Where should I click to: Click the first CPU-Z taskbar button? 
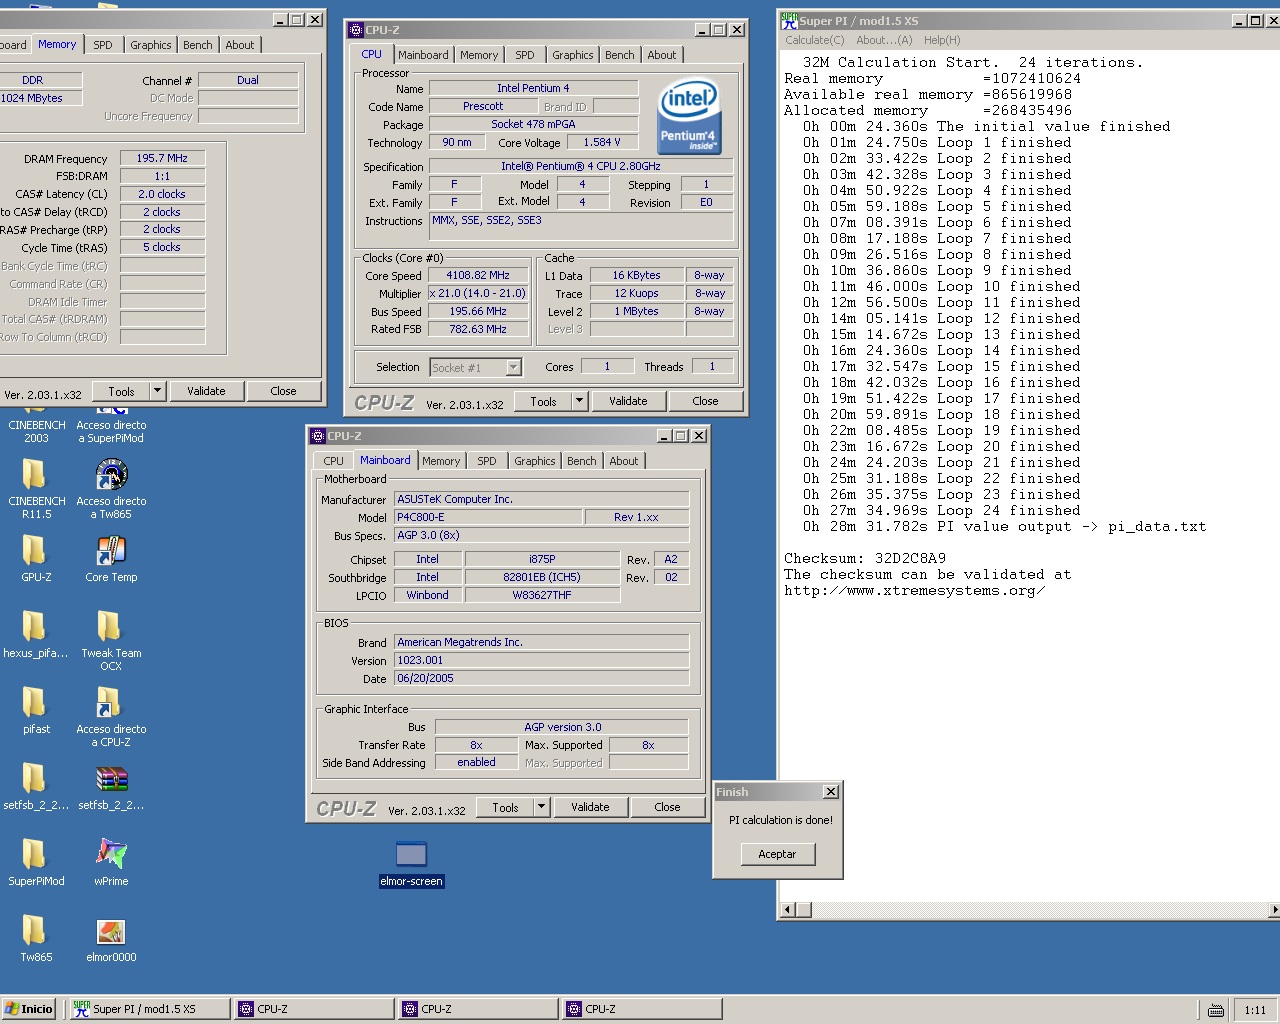(314, 1009)
